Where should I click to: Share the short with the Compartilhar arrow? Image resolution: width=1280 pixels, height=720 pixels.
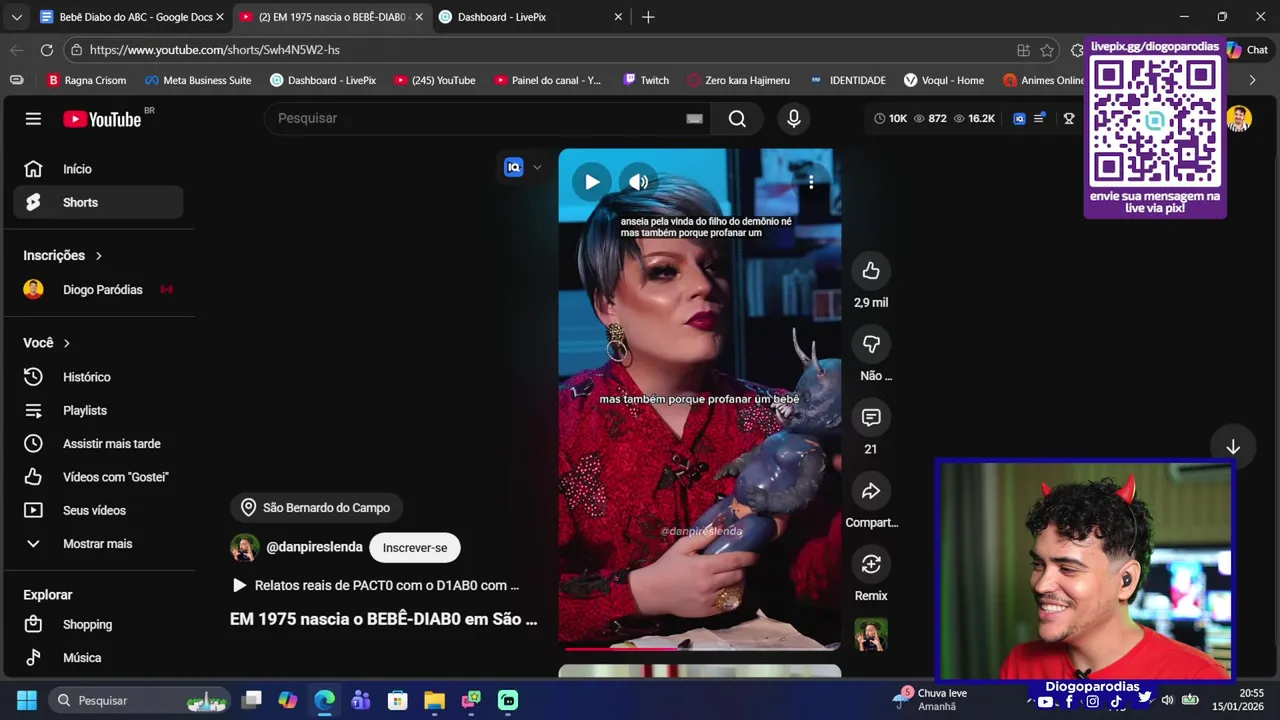[x=871, y=491]
